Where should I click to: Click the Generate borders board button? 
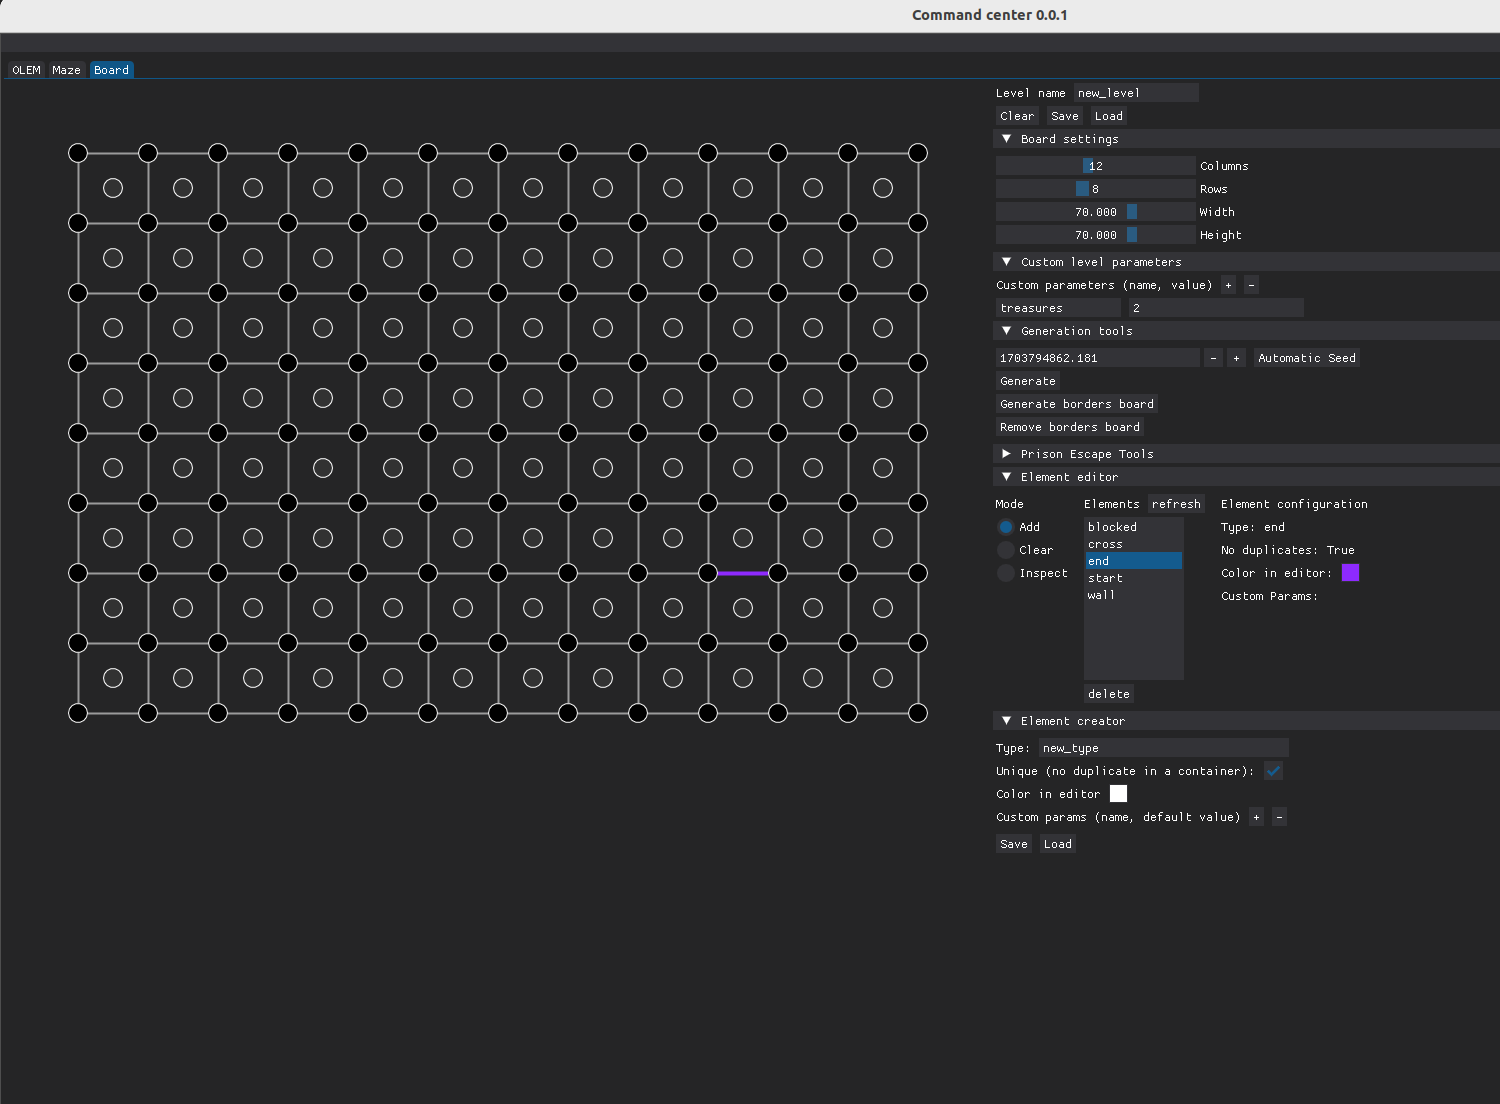coord(1077,404)
